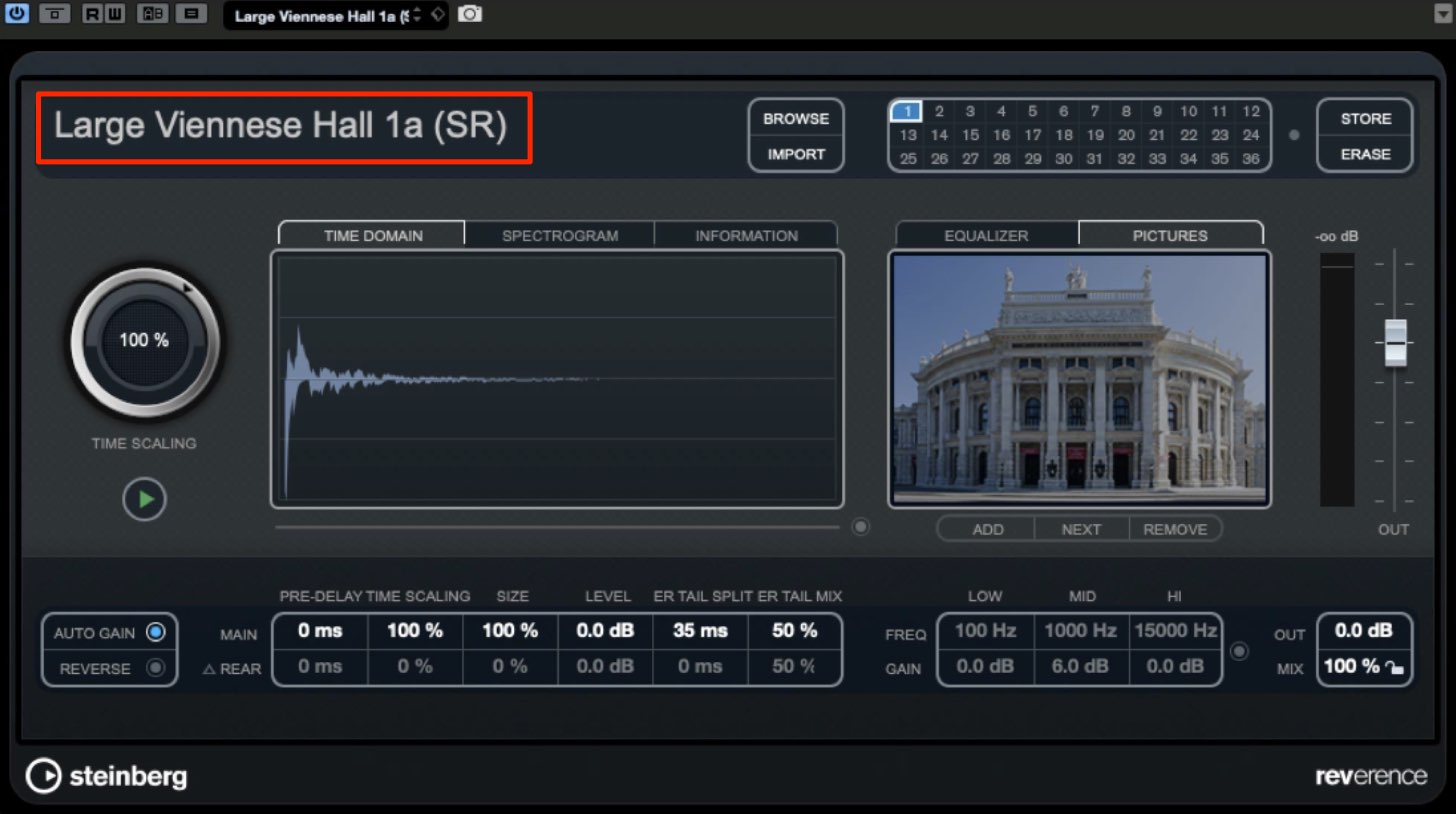Switch to the INFORMATION tab
The width and height of the screenshot is (1456, 814).
(746, 235)
